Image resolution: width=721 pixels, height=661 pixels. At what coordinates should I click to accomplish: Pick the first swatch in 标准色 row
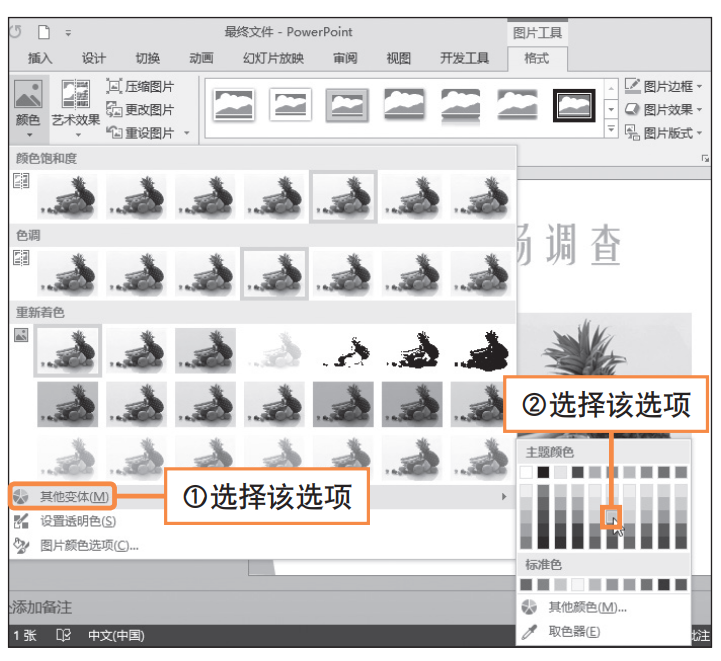[x=526, y=584]
